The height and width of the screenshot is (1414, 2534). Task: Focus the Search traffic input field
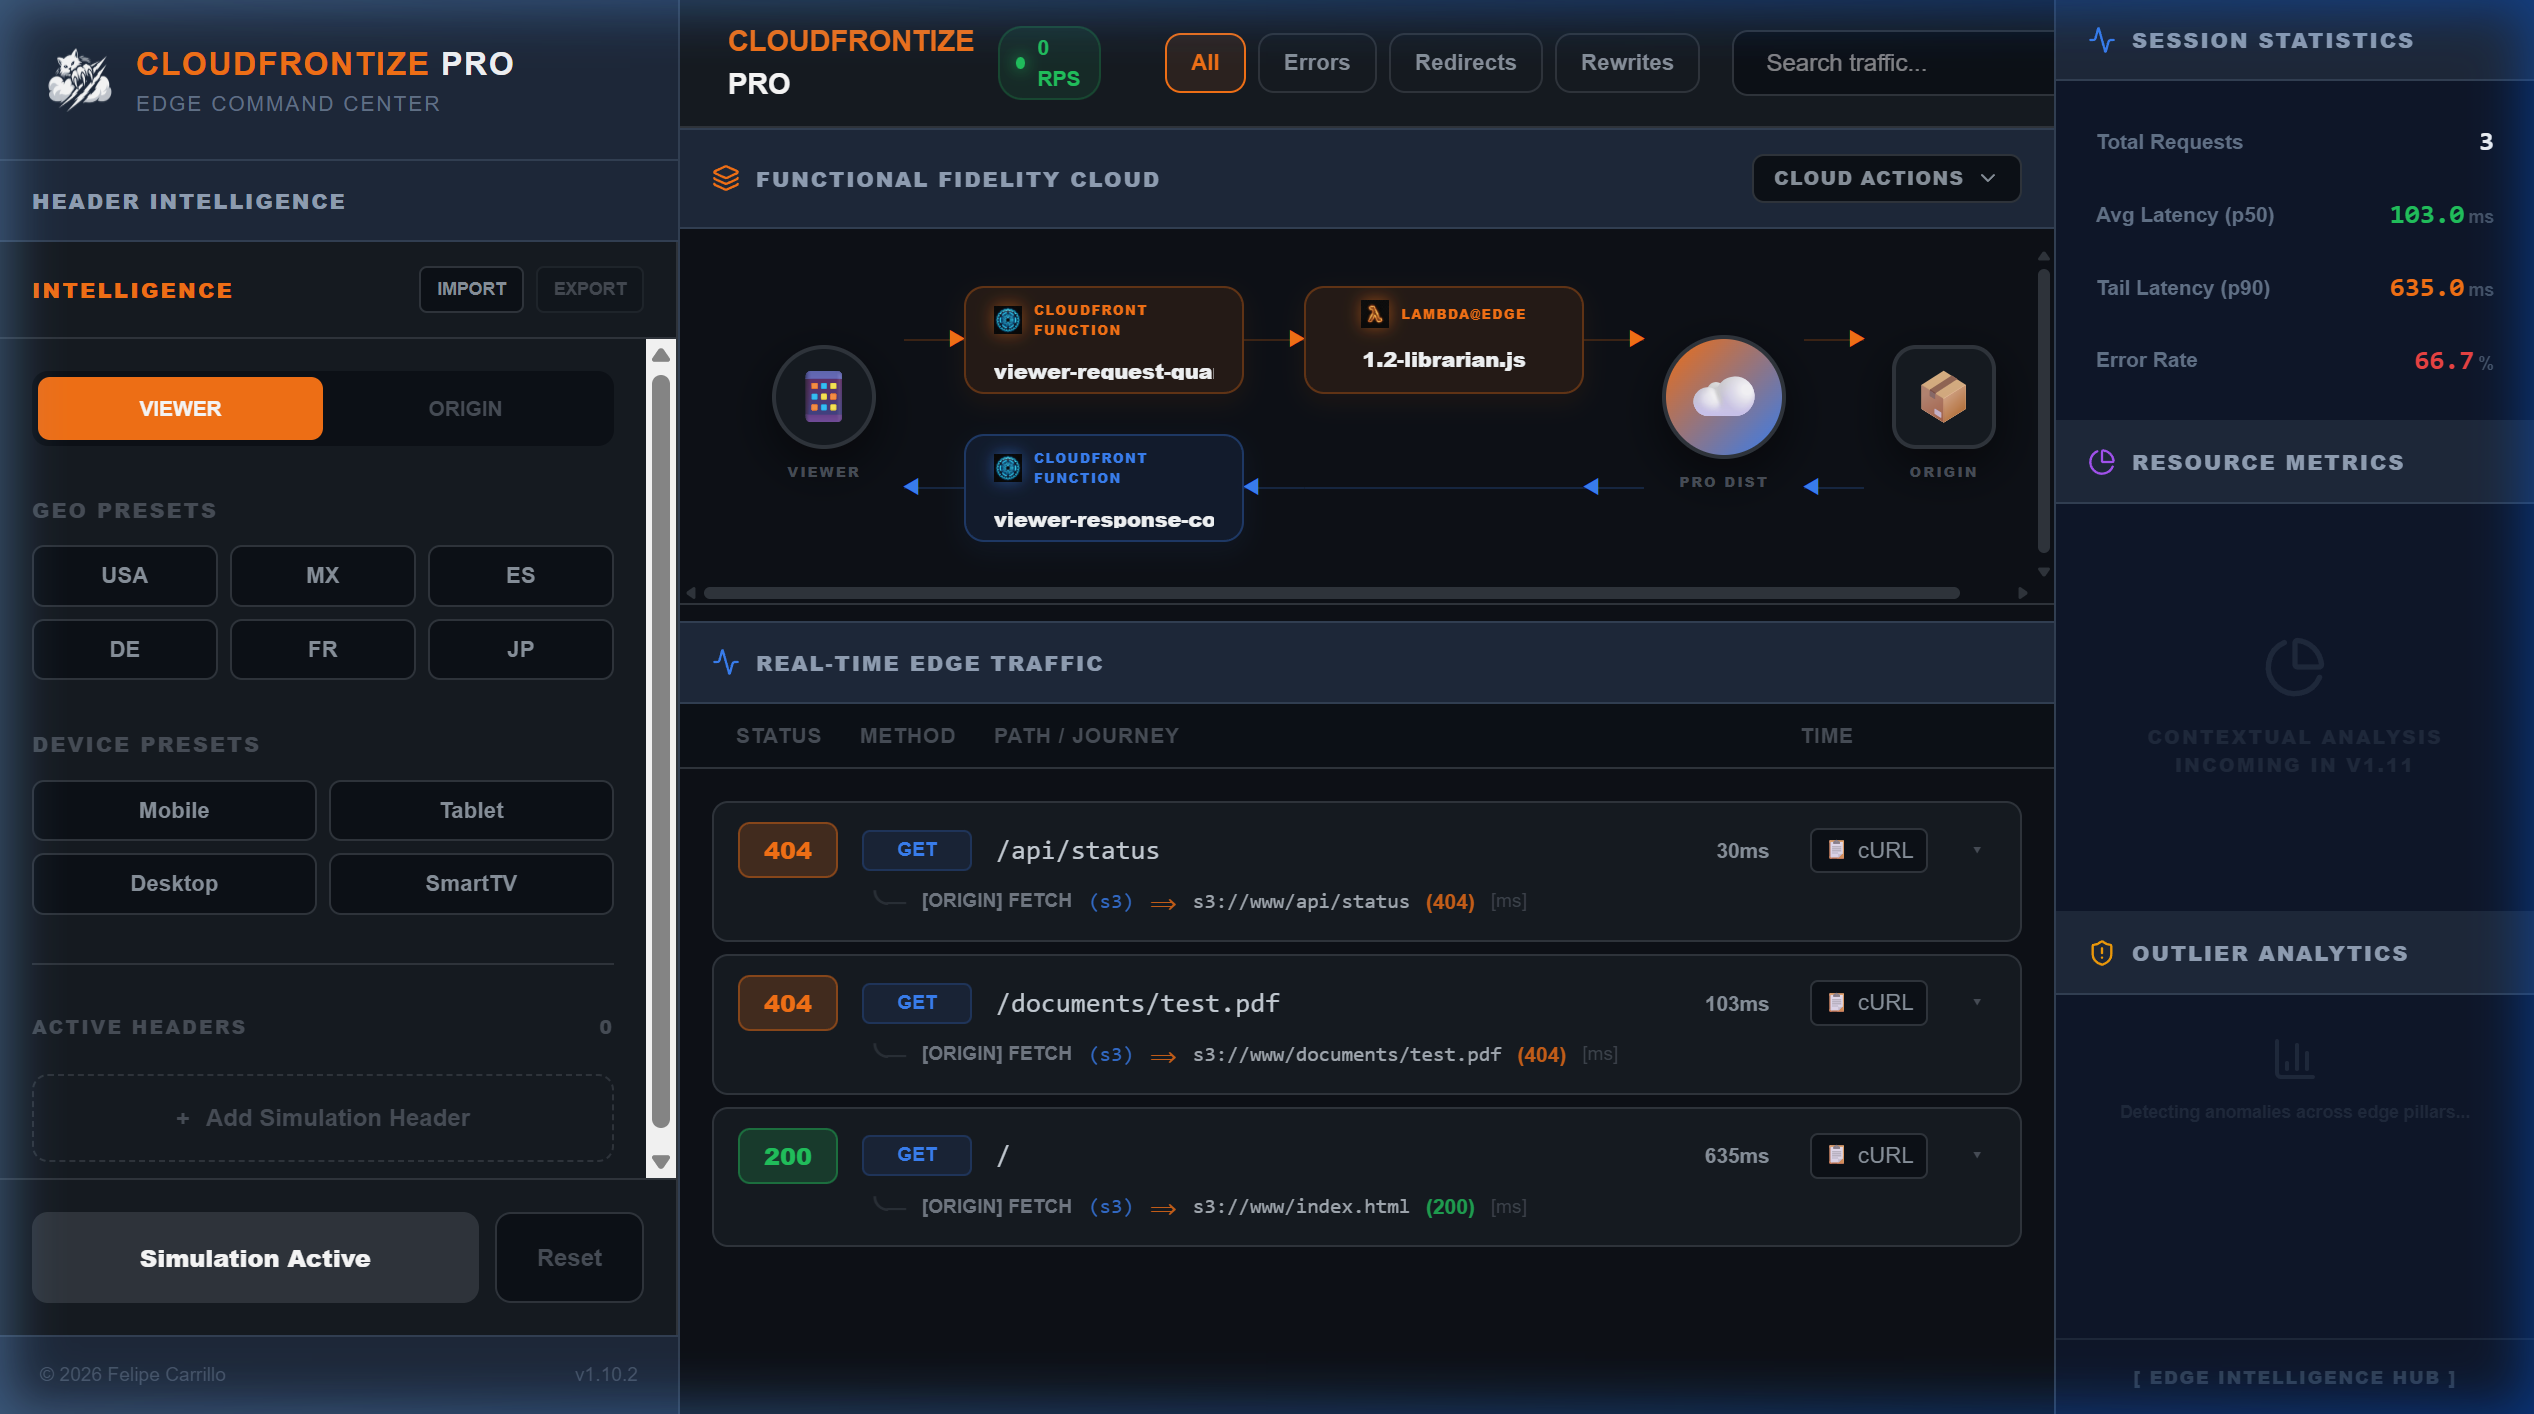tap(1893, 63)
